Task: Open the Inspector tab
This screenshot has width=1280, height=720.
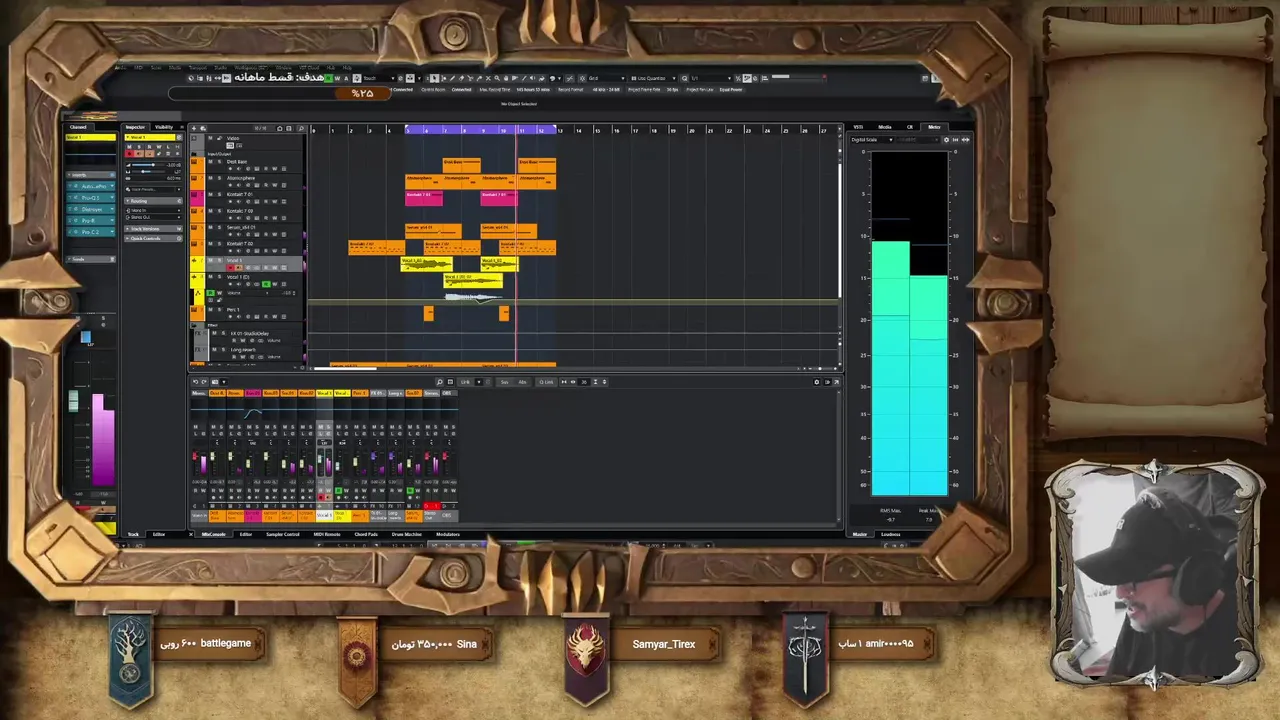Action: click(x=135, y=127)
